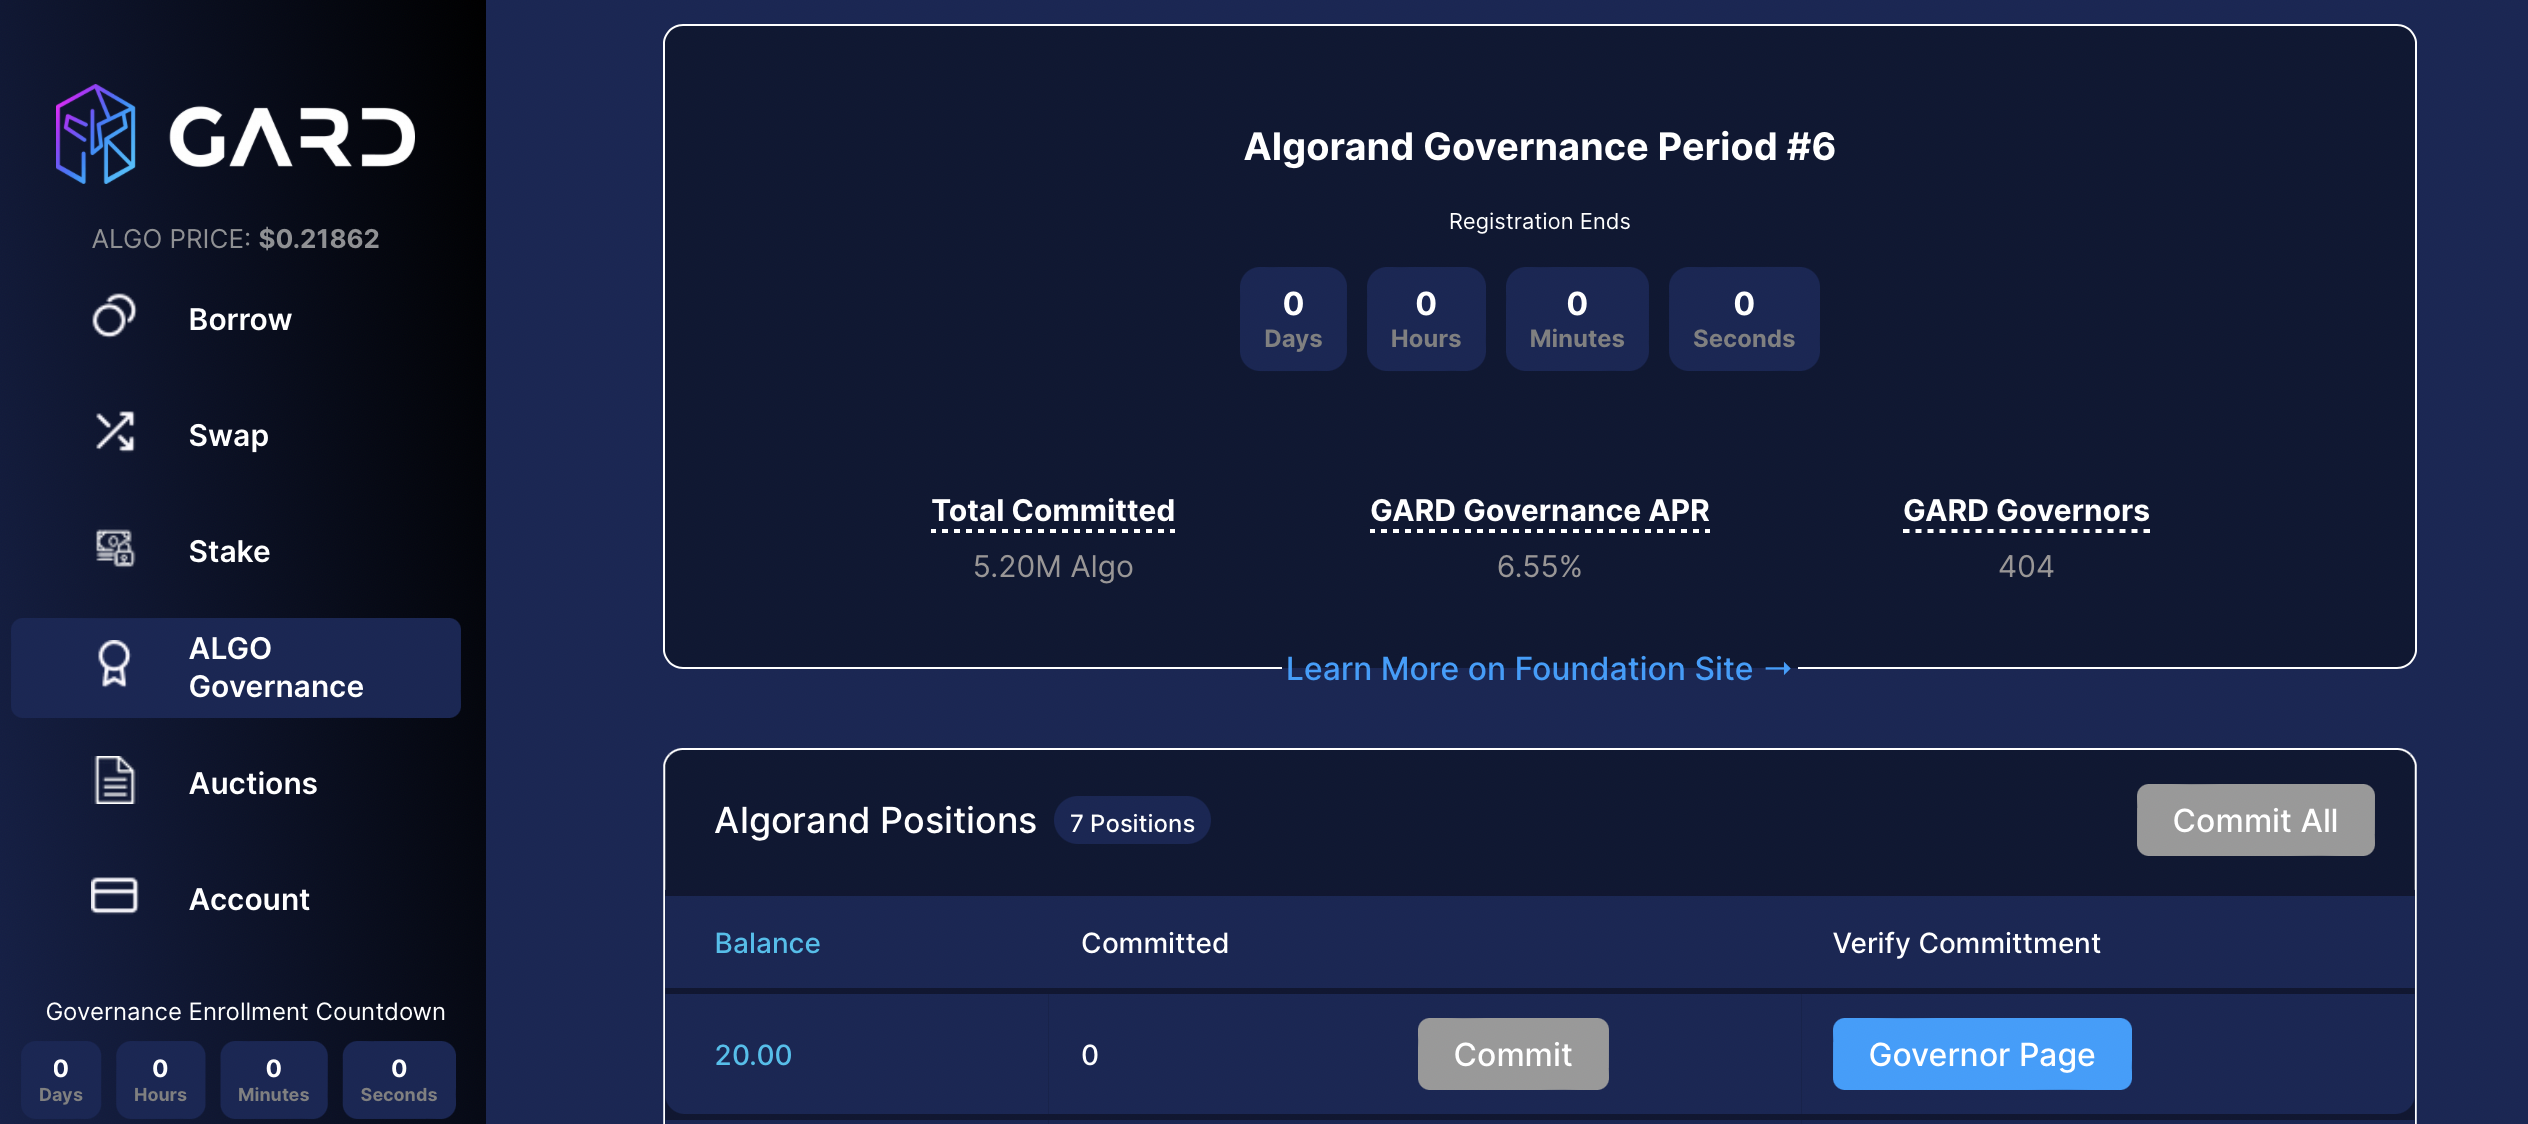Select ALGO Governance in sidebar

point(236,667)
